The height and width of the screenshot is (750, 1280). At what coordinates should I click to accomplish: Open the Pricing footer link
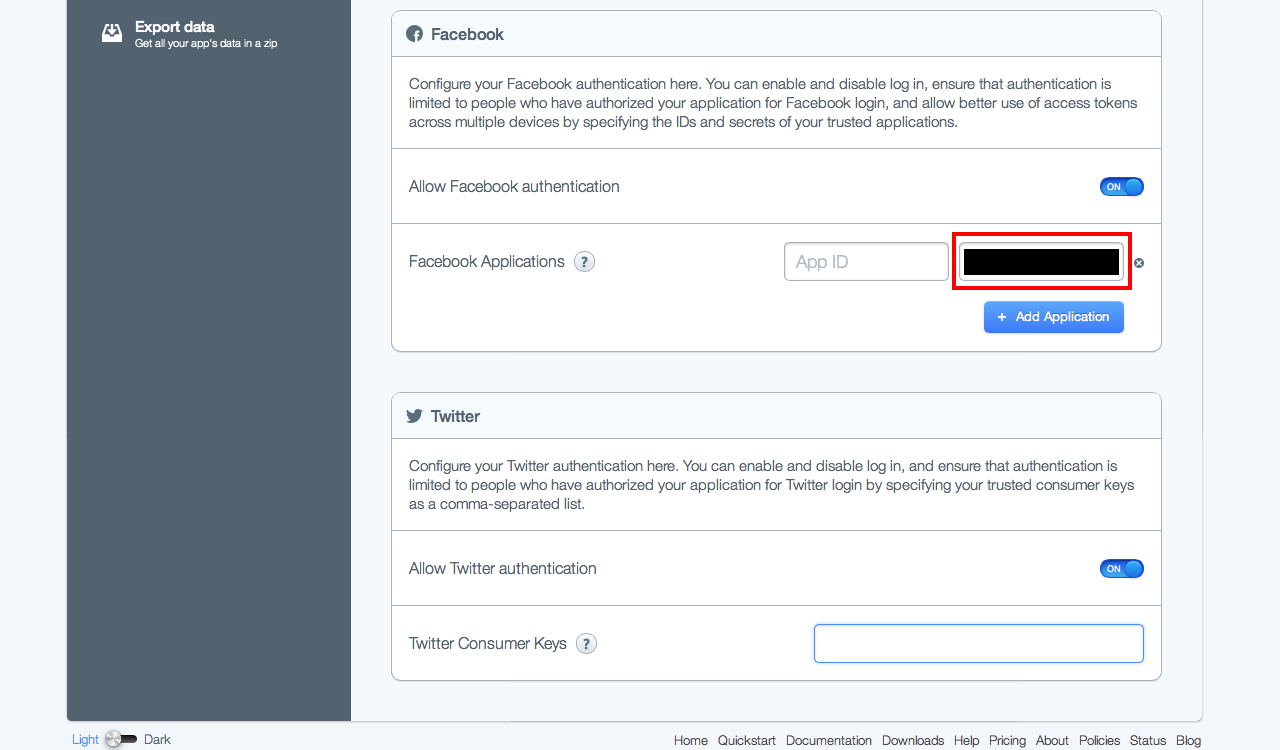pos(1007,741)
